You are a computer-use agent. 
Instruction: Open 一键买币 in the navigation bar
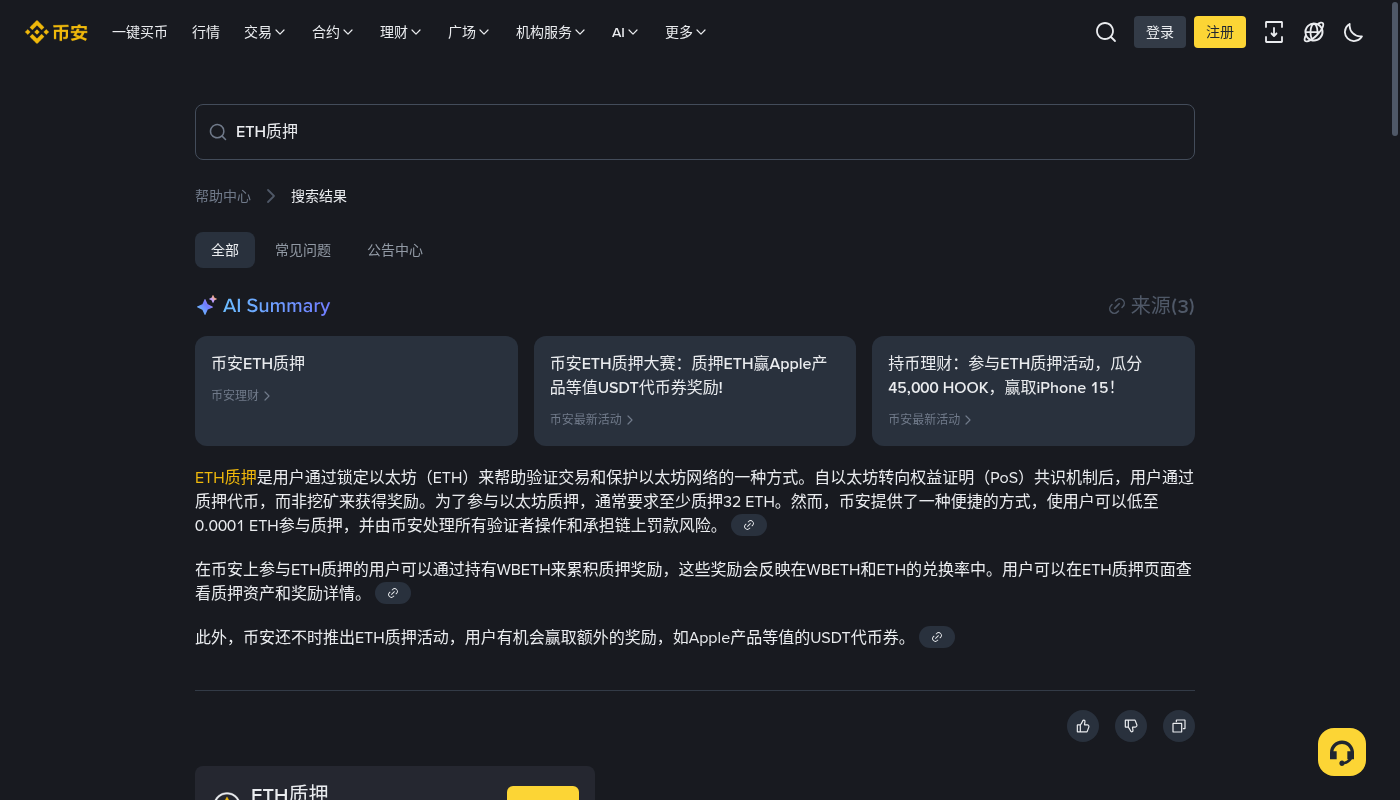coord(140,32)
